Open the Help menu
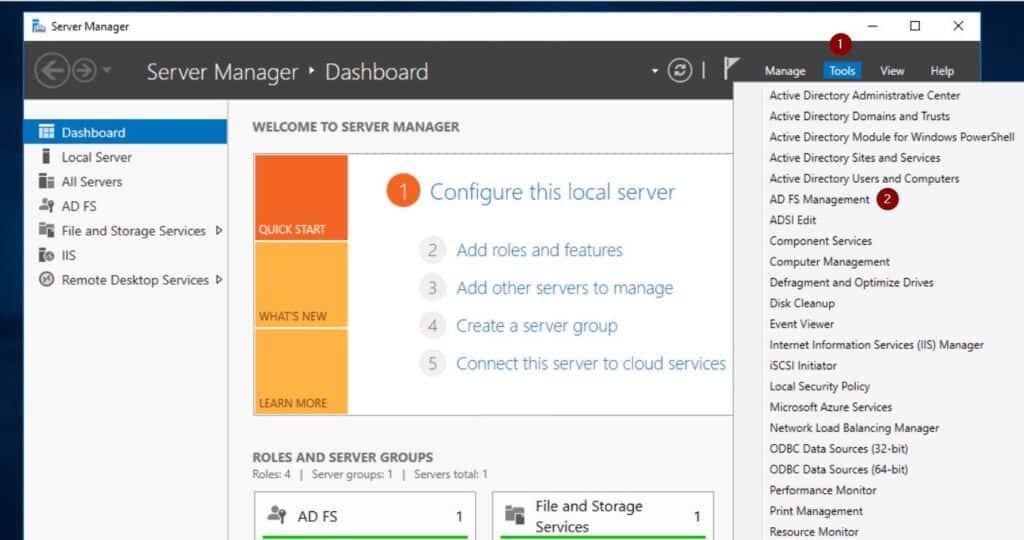 [x=942, y=71]
